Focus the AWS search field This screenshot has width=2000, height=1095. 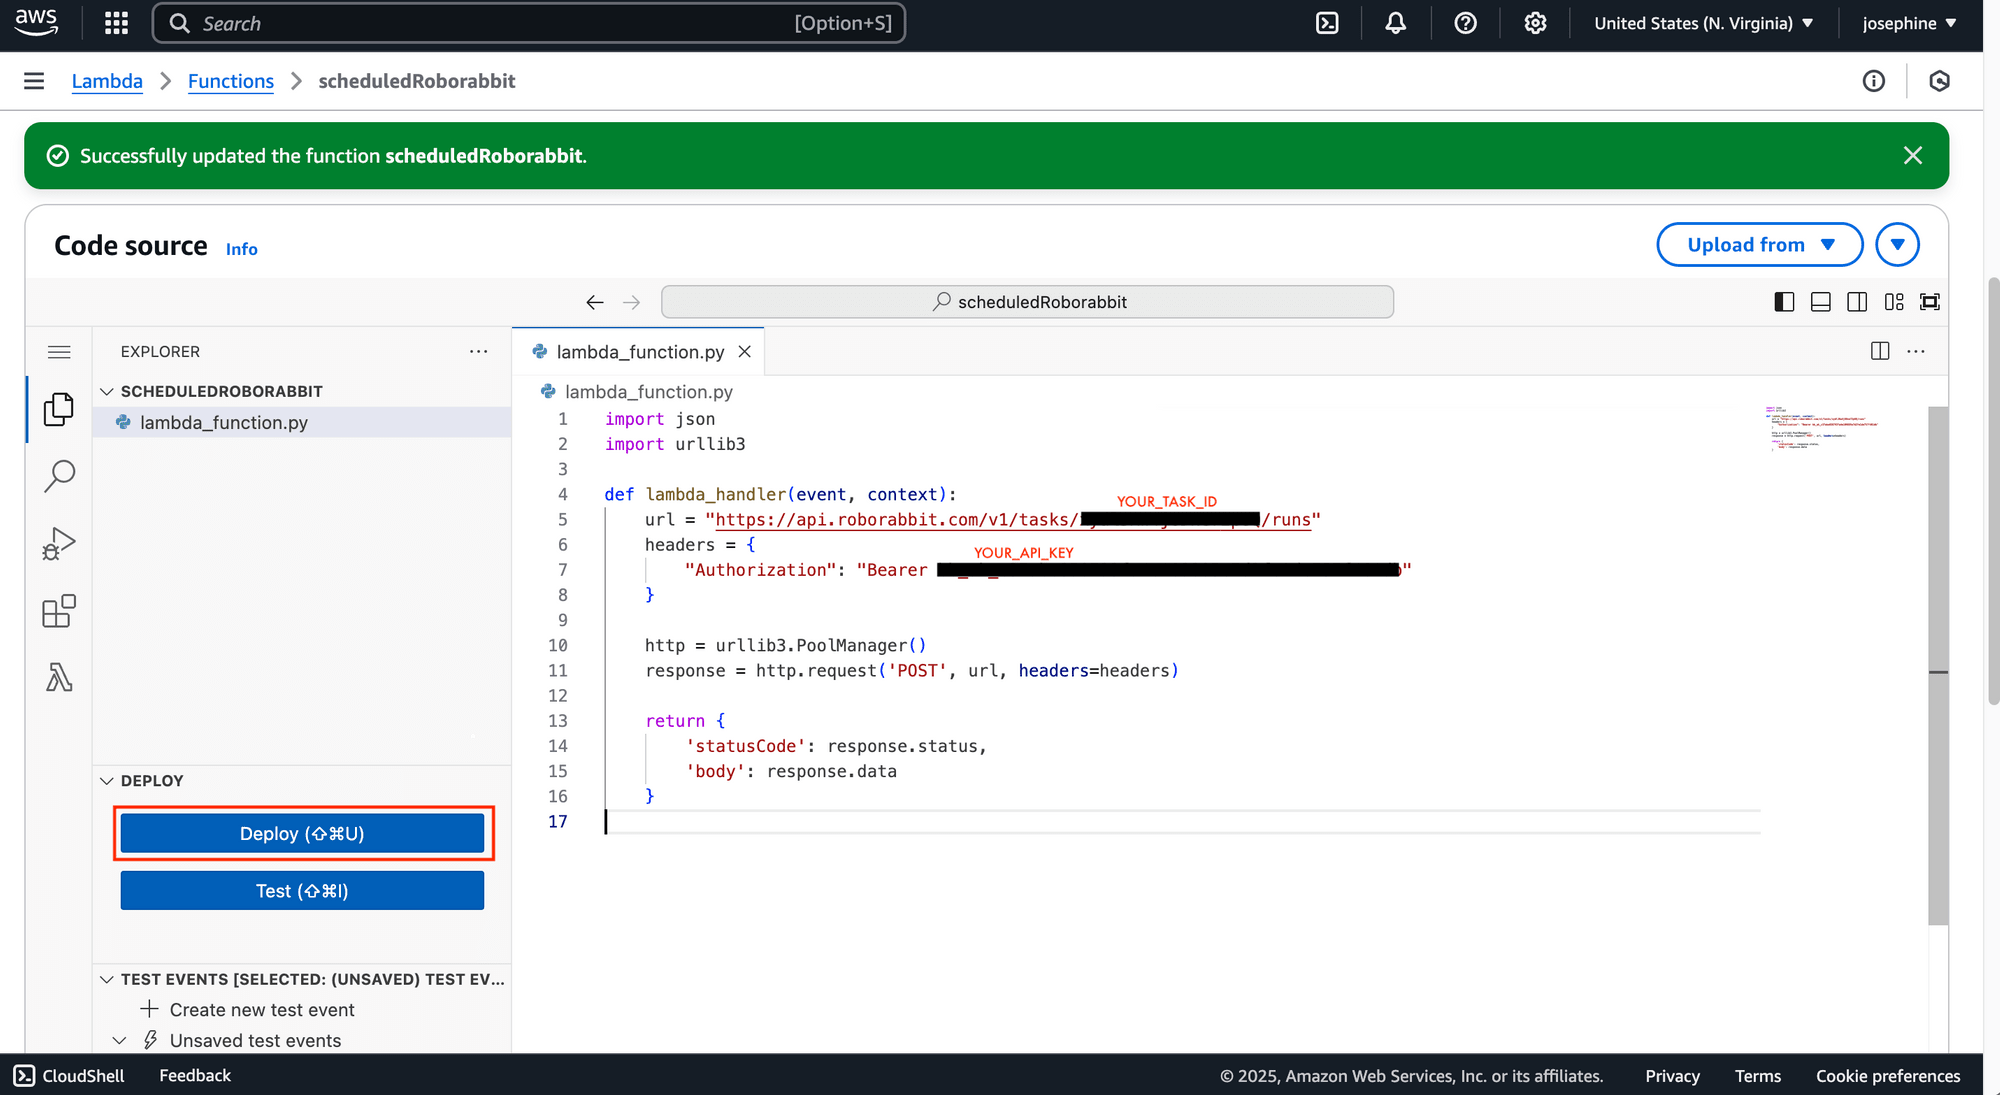click(529, 23)
